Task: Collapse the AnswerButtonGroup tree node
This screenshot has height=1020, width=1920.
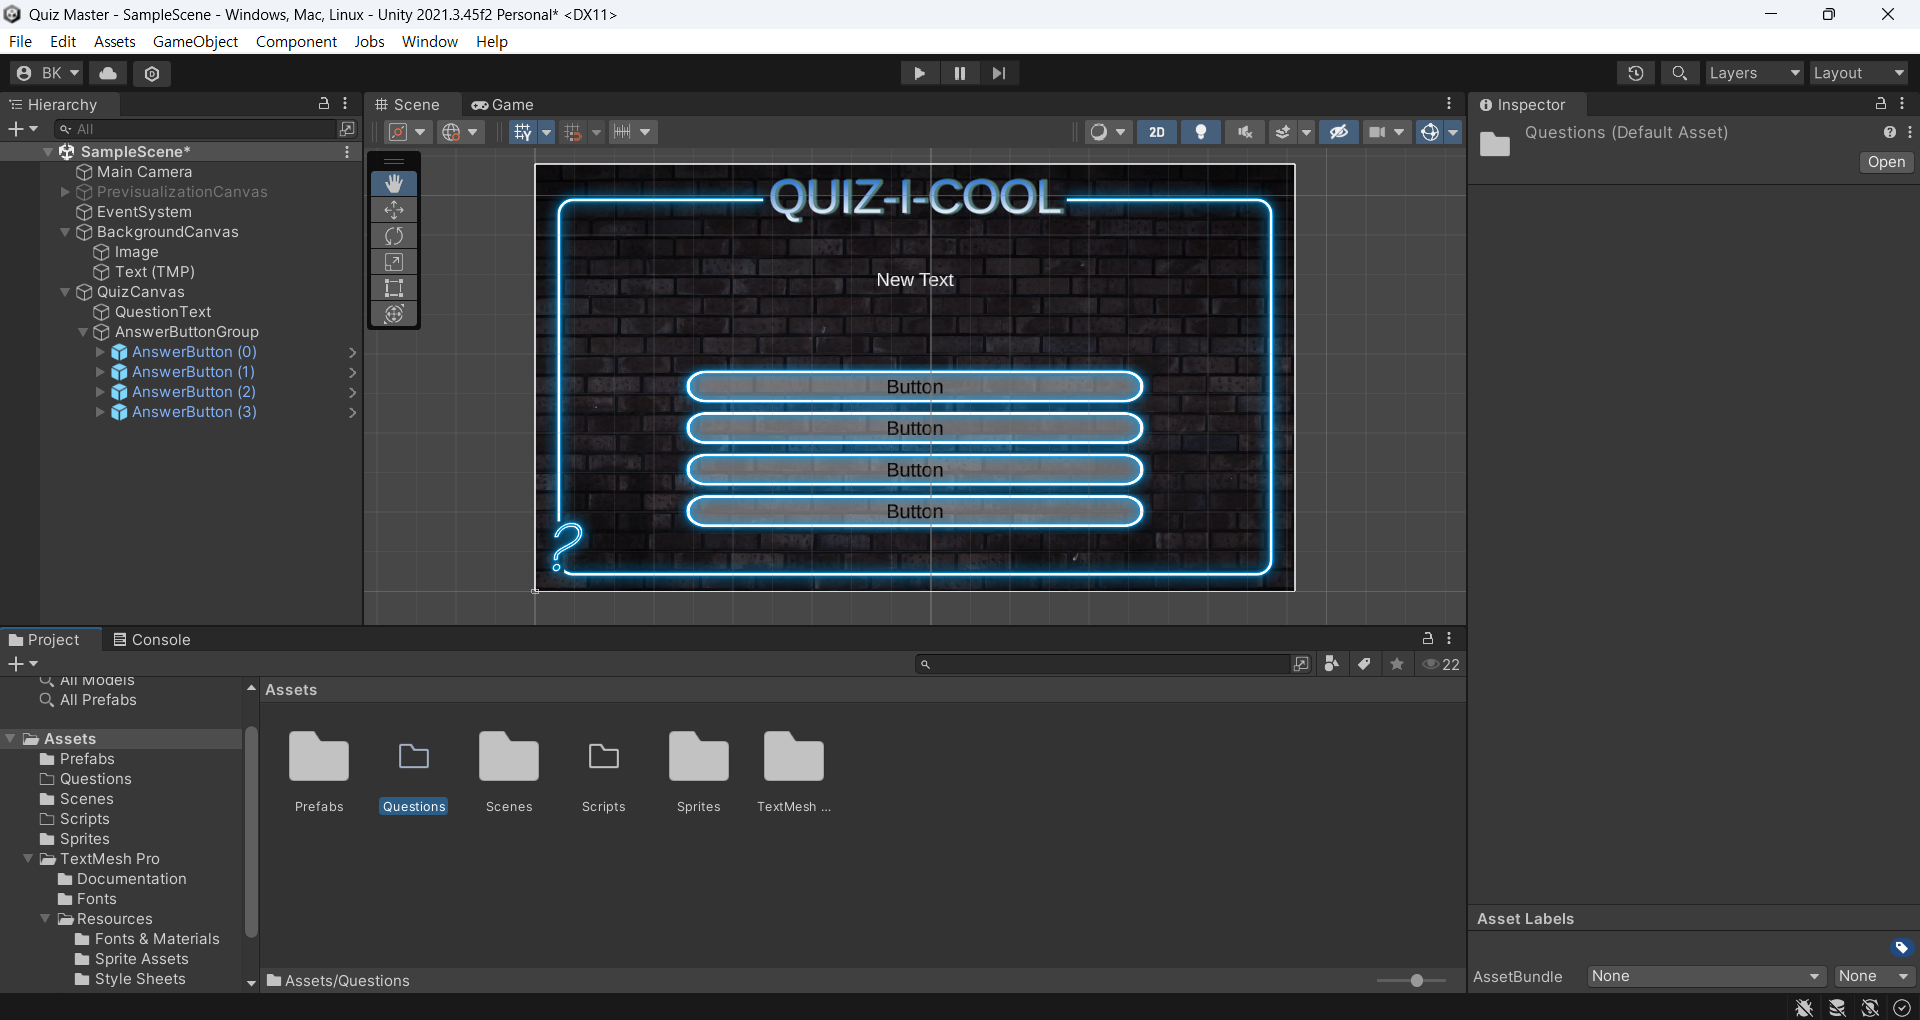Action: 83,332
